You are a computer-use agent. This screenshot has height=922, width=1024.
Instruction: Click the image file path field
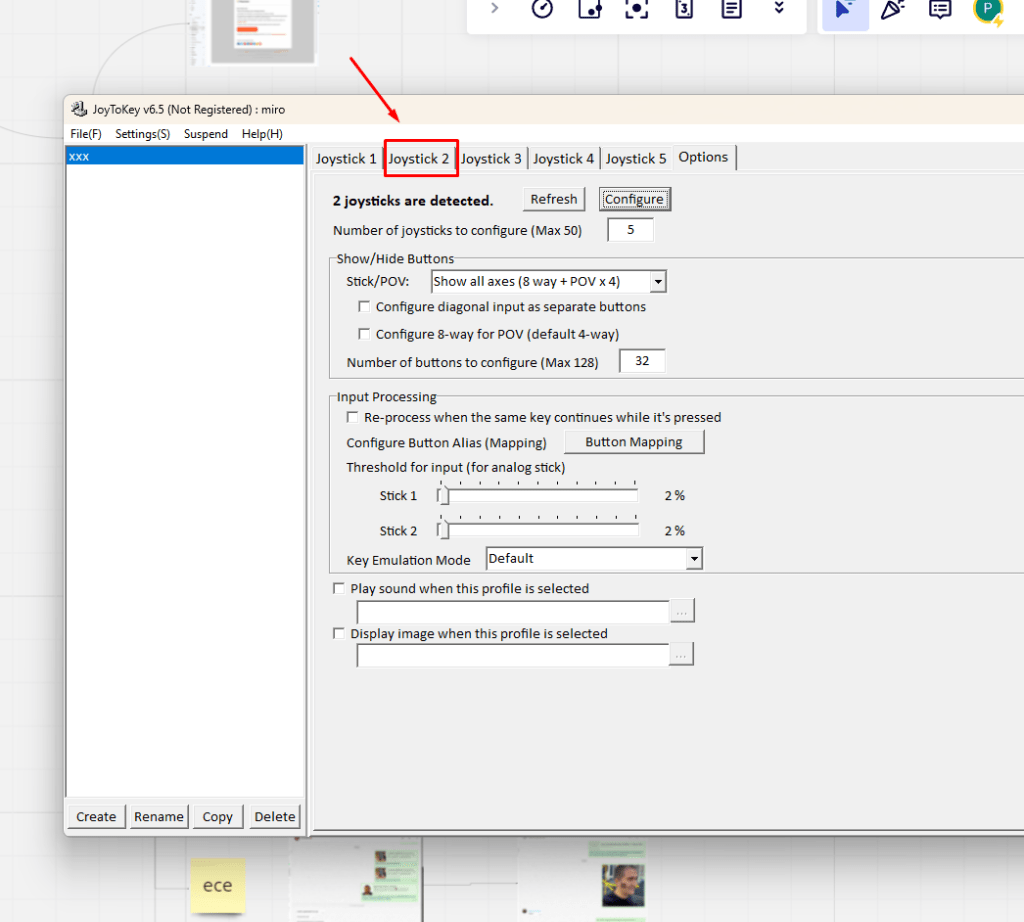tap(513, 655)
